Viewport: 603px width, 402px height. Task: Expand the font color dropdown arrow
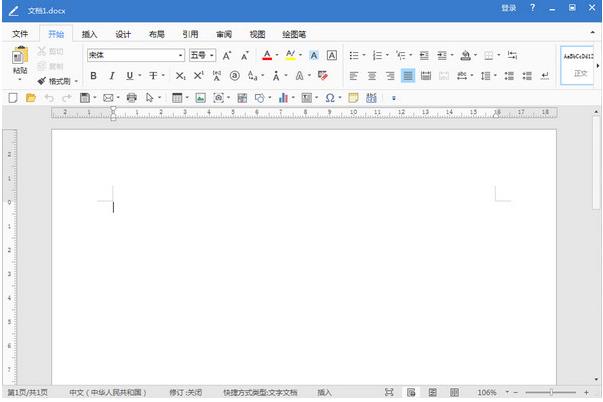point(276,56)
